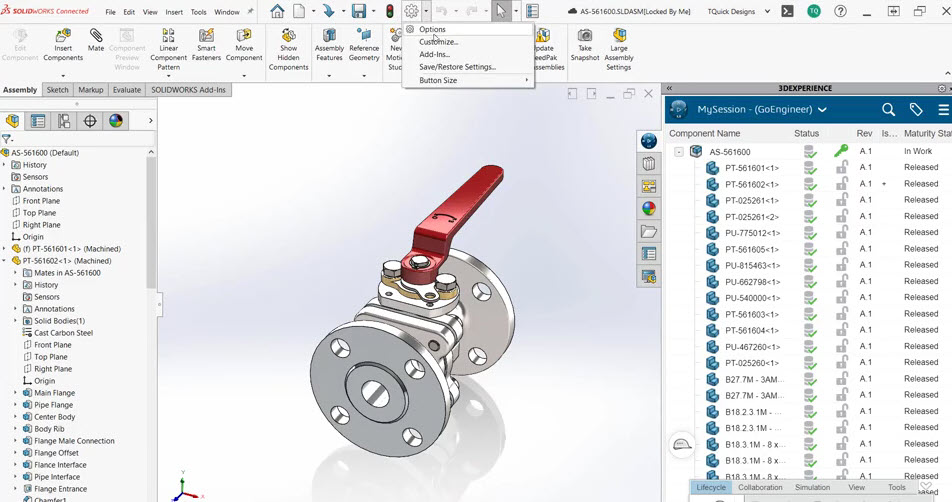Open the DimXpertManager crosshair tab icon
The width and height of the screenshot is (952, 502).
tap(90, 121)
